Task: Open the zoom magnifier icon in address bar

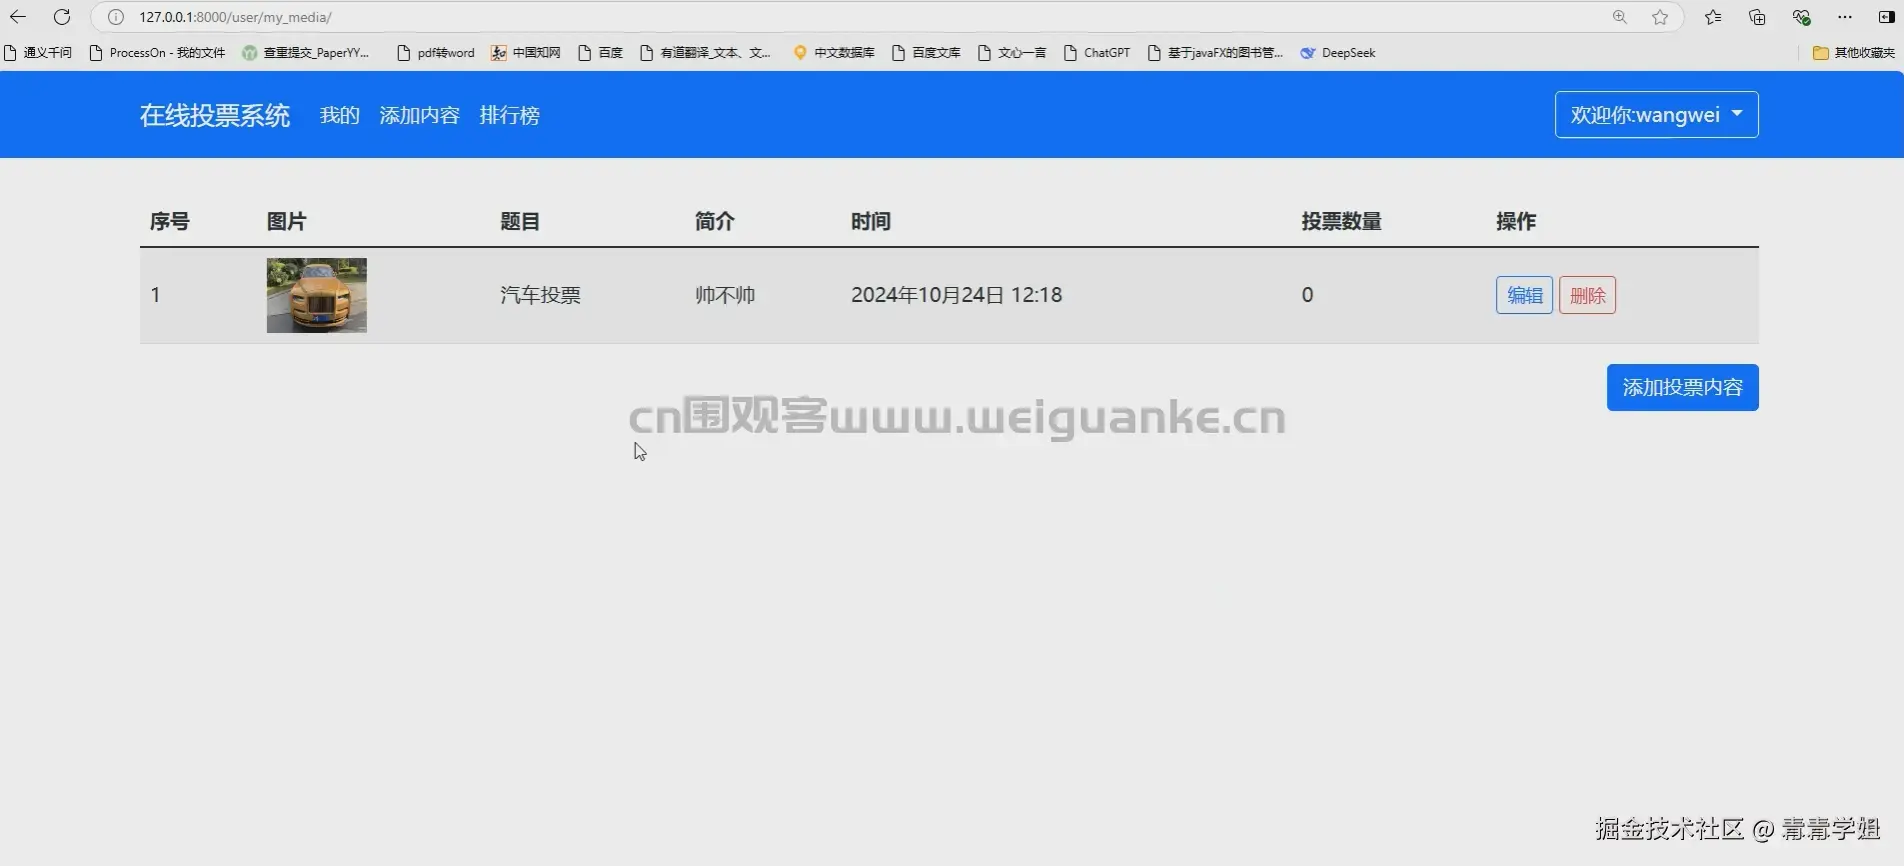Action: click(1620, 17)
